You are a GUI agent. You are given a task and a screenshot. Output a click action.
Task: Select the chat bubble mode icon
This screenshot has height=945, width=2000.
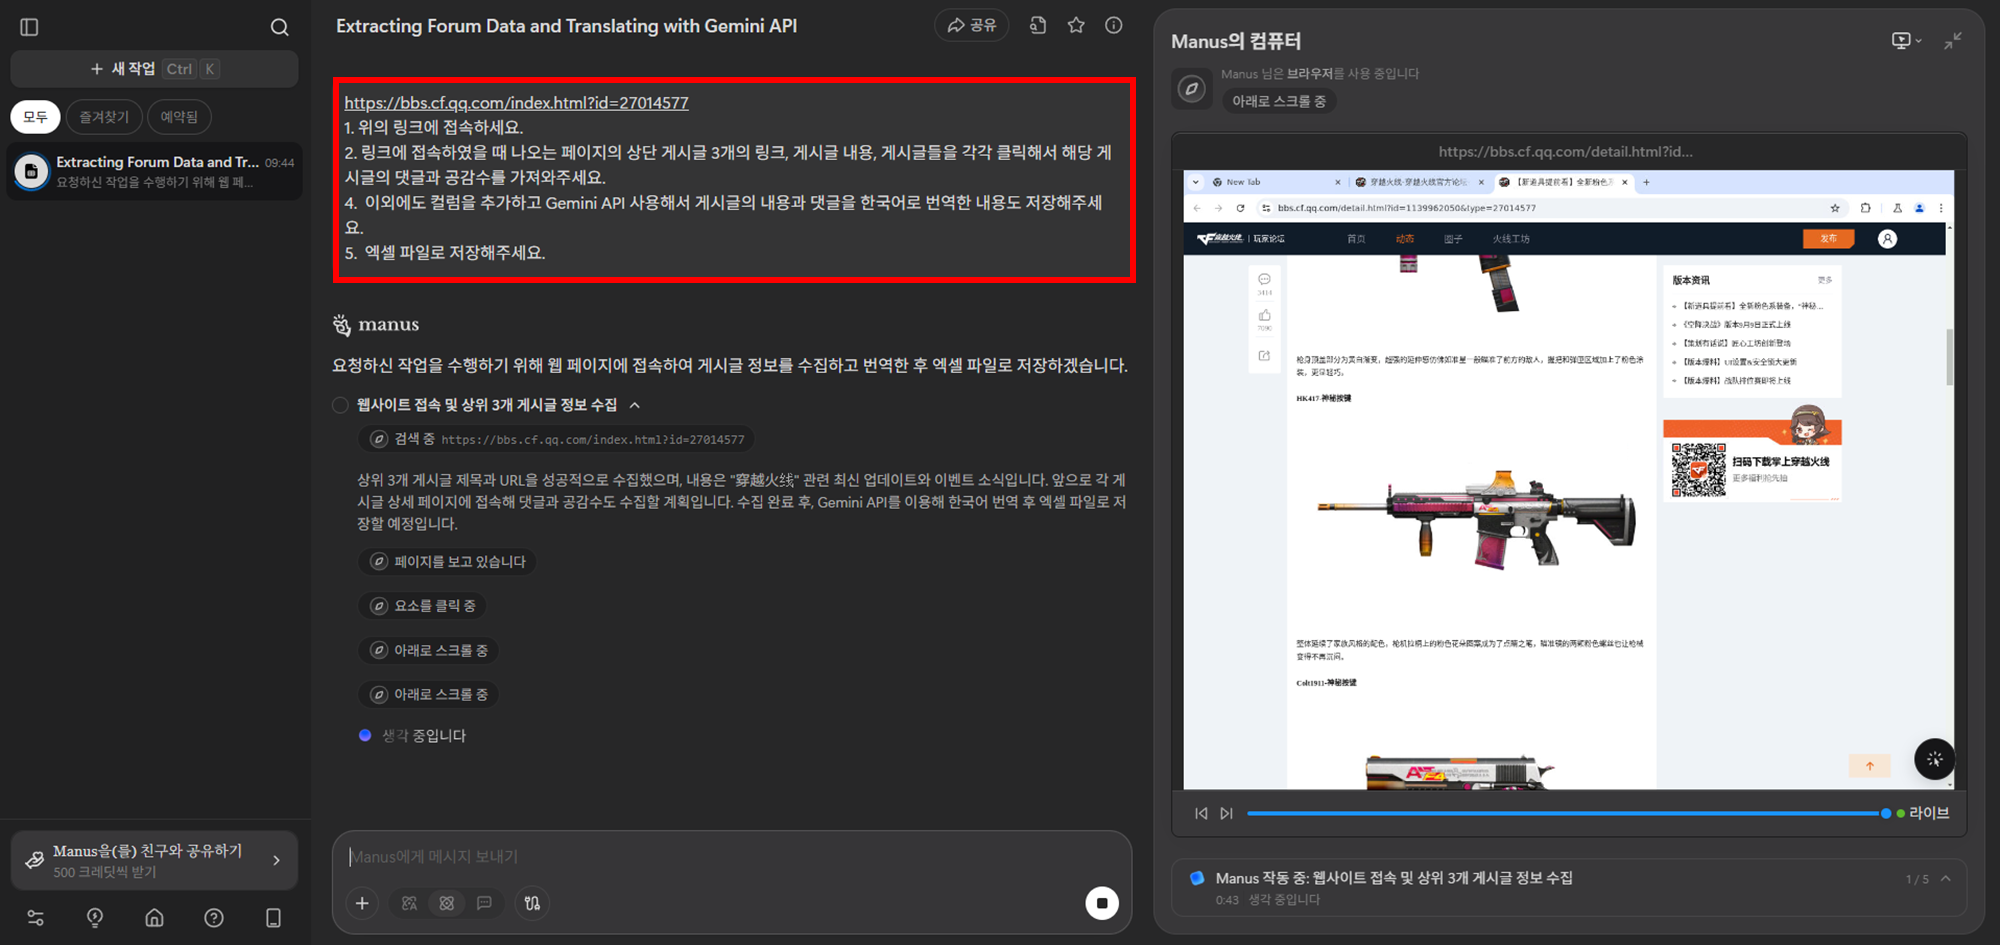[x=484, y=903]
